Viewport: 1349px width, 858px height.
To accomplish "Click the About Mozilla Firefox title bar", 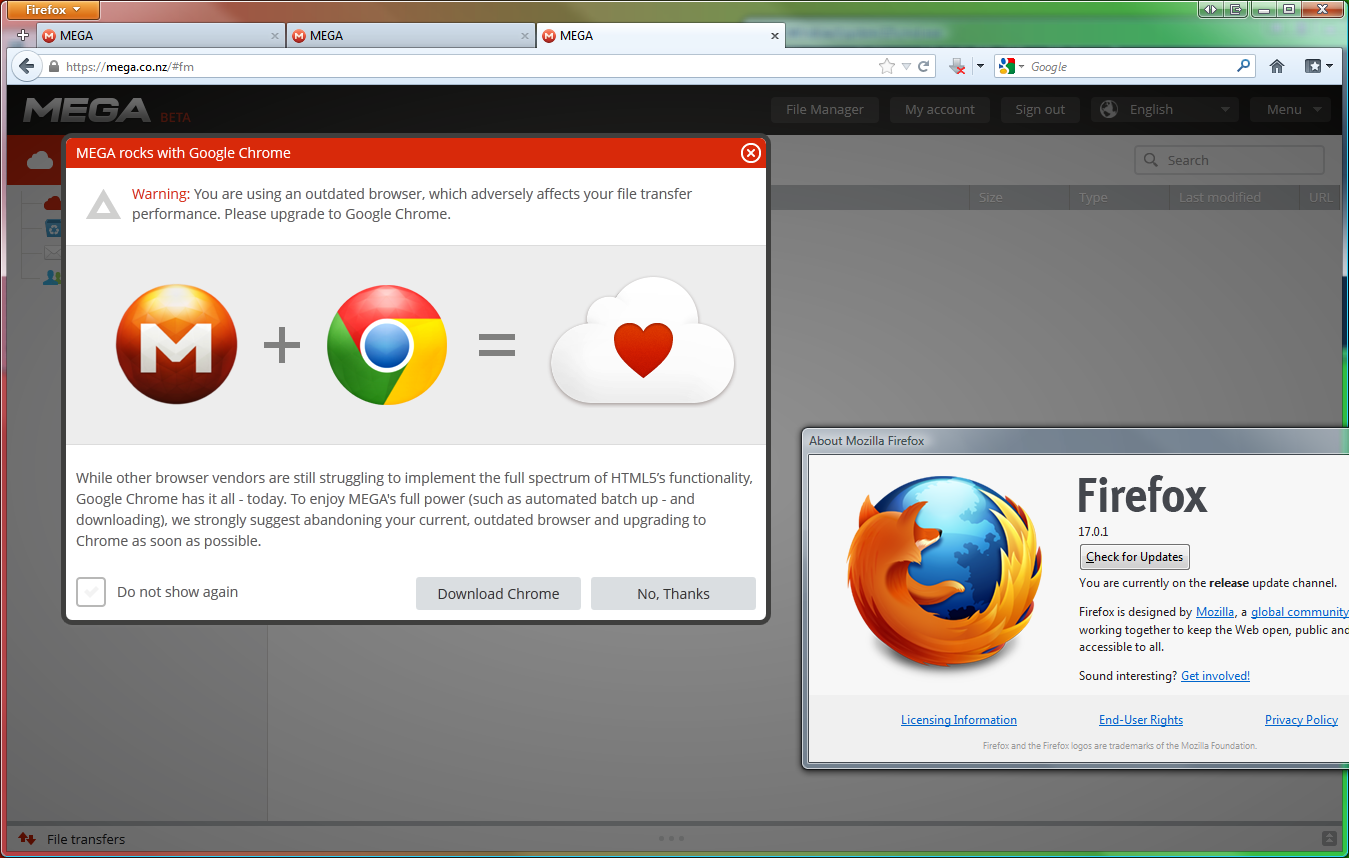I will click(x=1075, y=441).
